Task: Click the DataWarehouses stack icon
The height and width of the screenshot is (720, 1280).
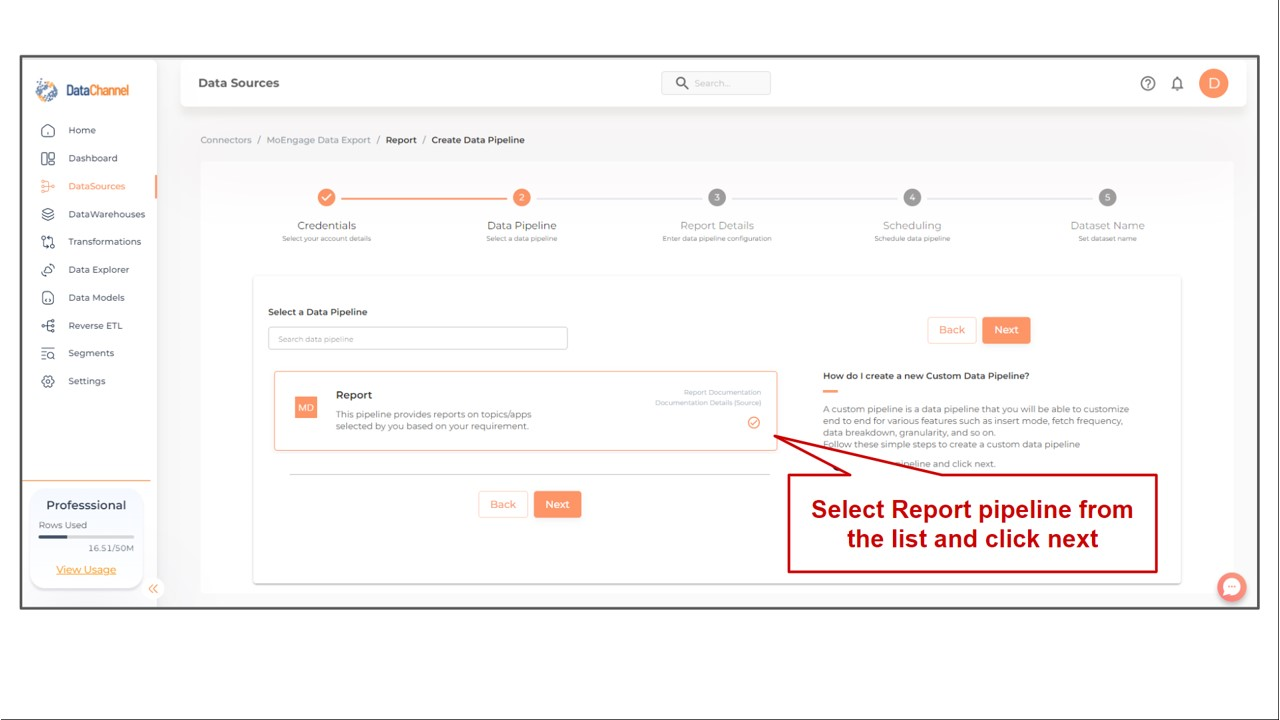Action: pos(48,214)
